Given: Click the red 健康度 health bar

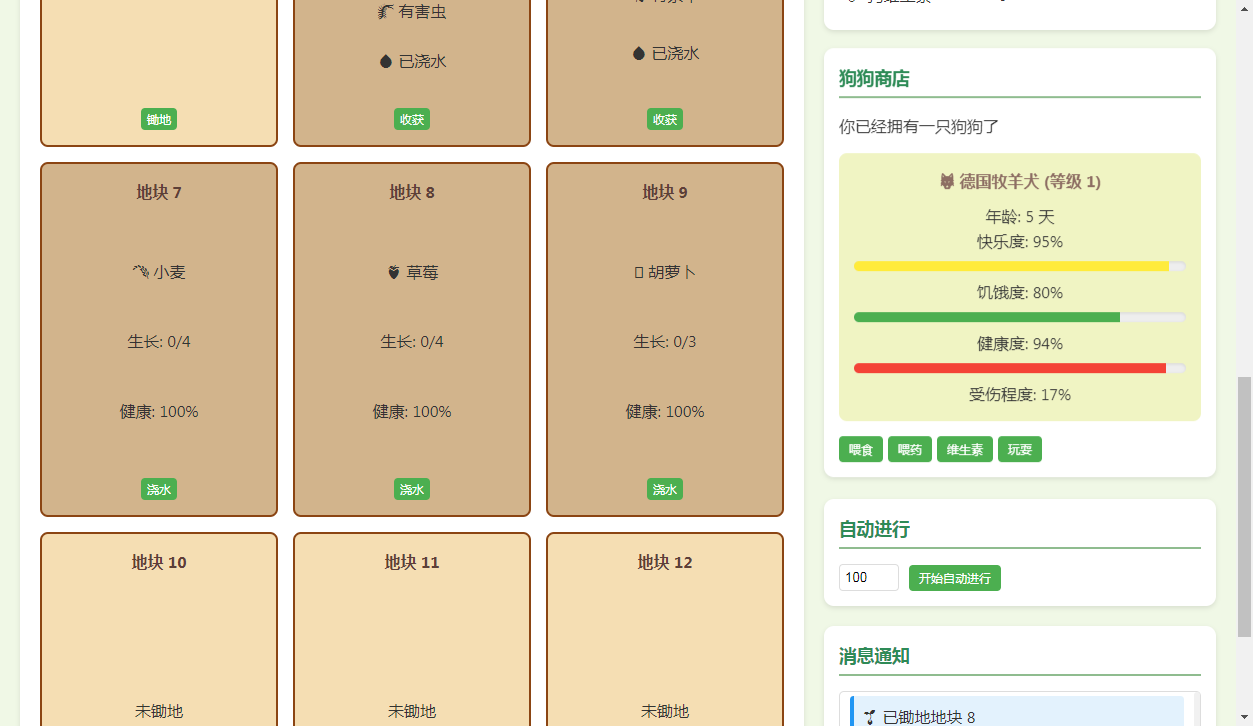Looking at the screenshot, I should [1009, 368].
